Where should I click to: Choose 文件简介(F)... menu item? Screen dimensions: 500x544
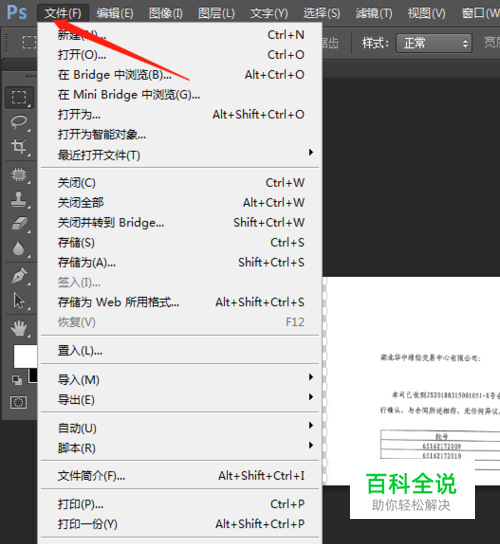[x=180, y=476]
